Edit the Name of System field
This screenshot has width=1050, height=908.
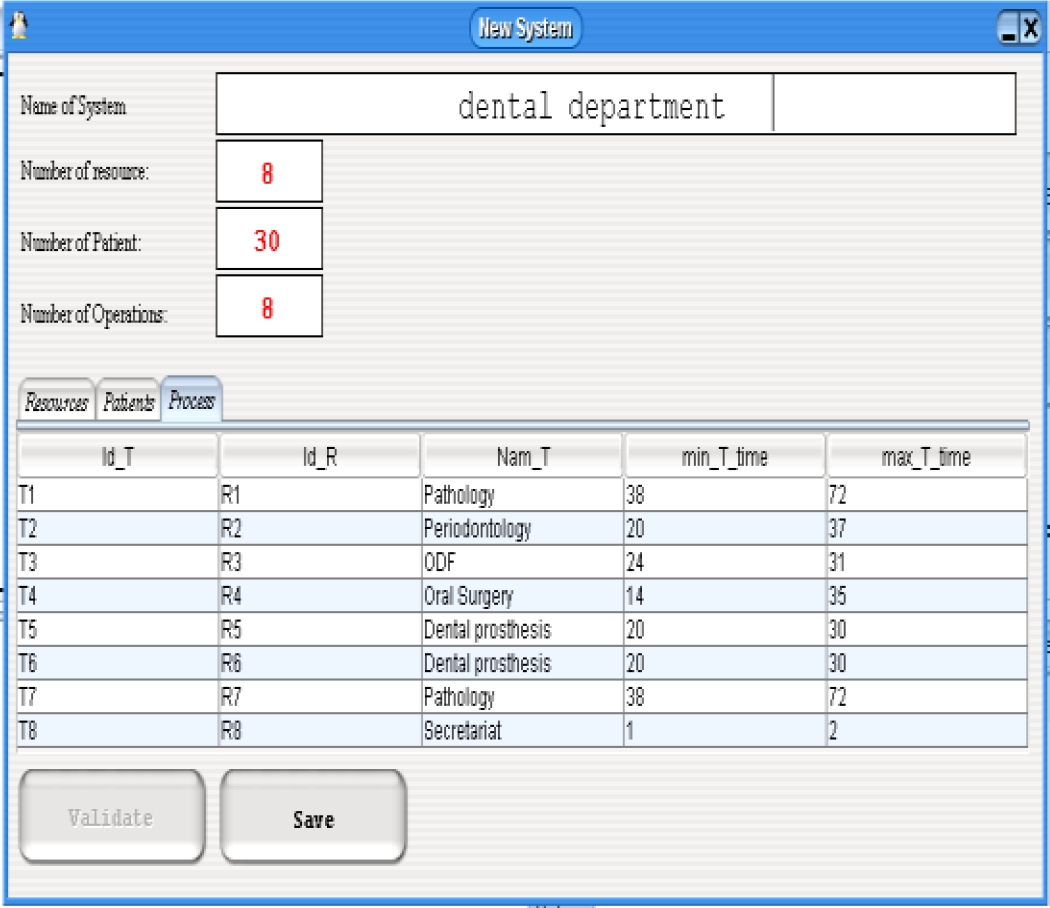coord(615,104)
